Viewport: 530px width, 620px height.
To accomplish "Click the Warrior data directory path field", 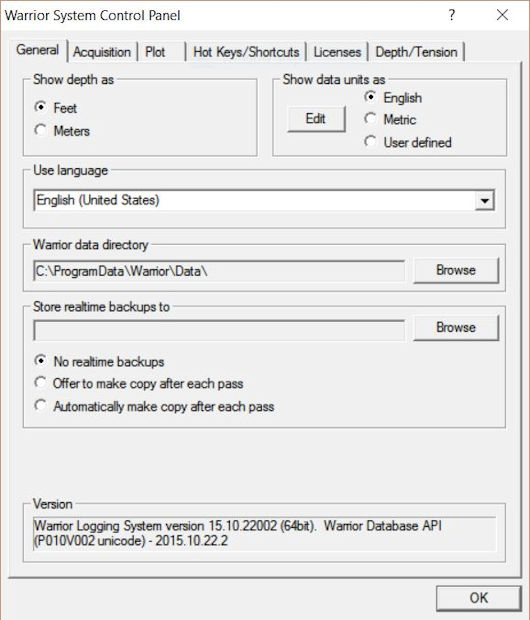I will click(x=219, y=271).
